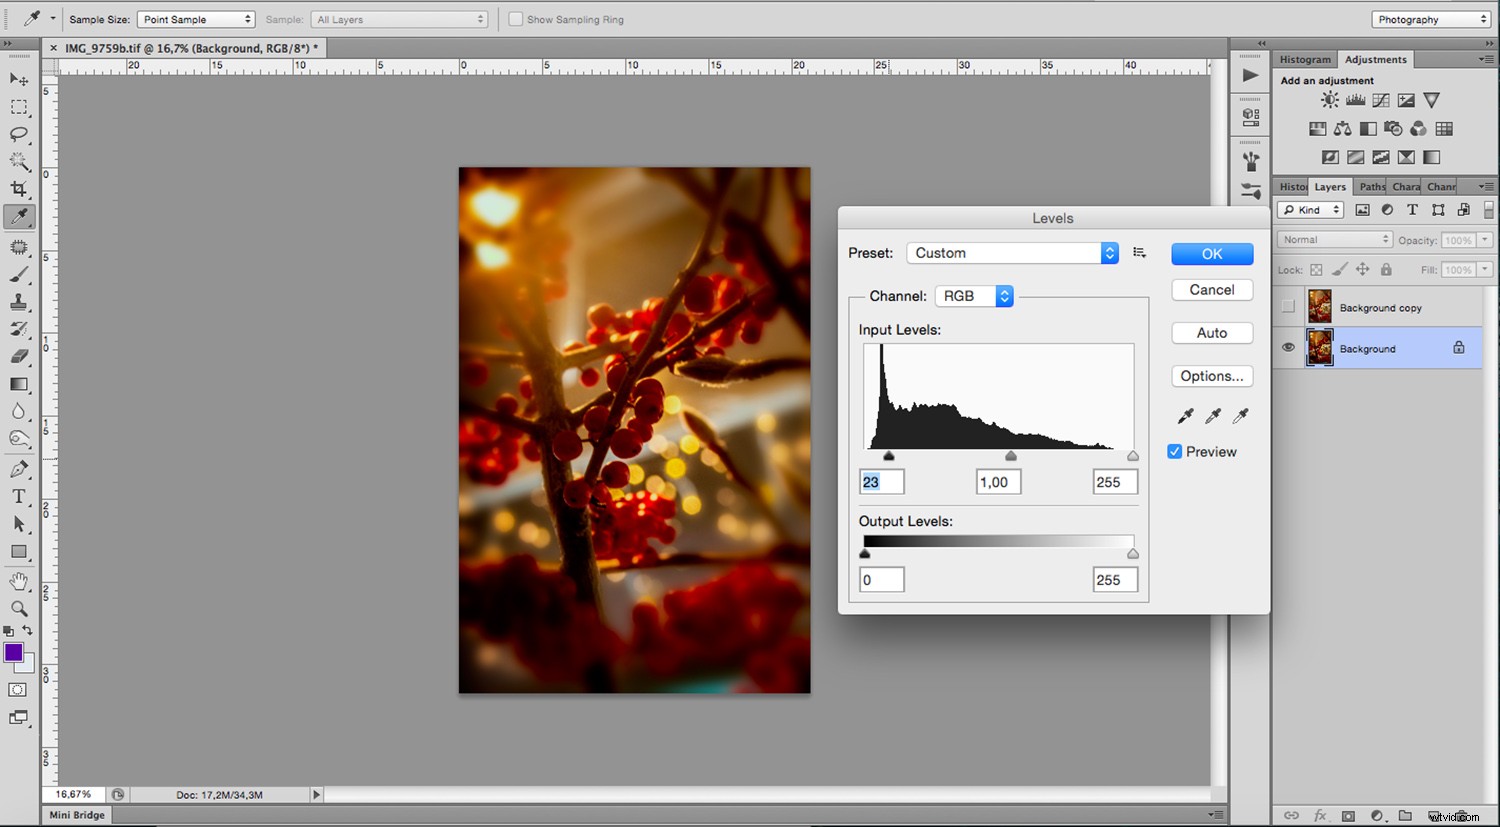Select the Zoom tool in the toolbar

click(18, 608)
